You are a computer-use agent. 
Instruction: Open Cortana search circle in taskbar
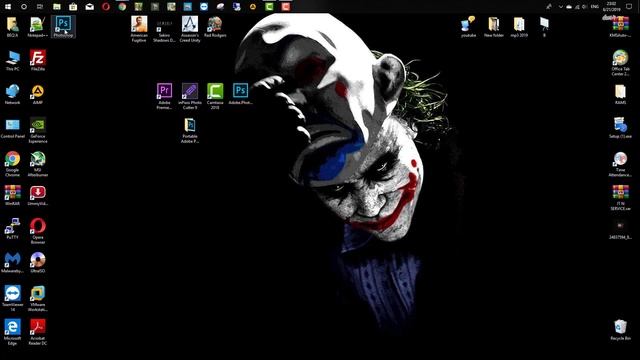pos(24,7)
